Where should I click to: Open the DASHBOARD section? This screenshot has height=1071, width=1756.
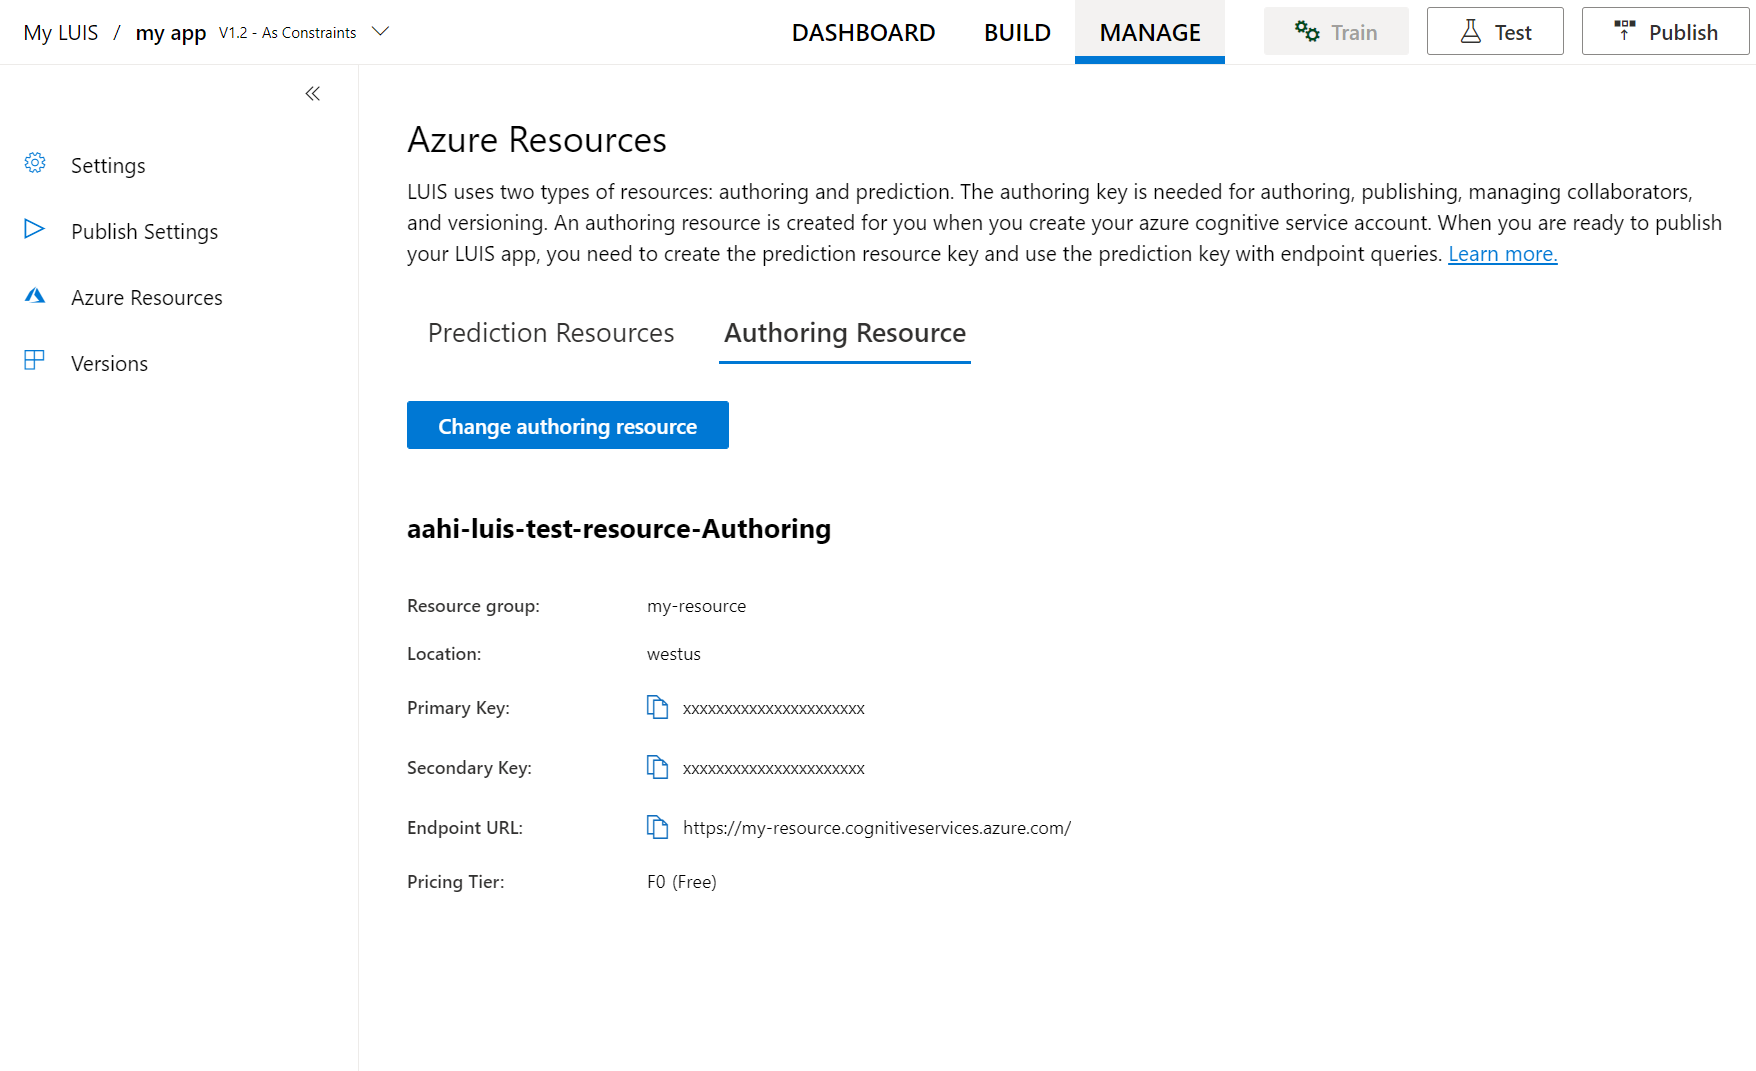tap(863, 33)
